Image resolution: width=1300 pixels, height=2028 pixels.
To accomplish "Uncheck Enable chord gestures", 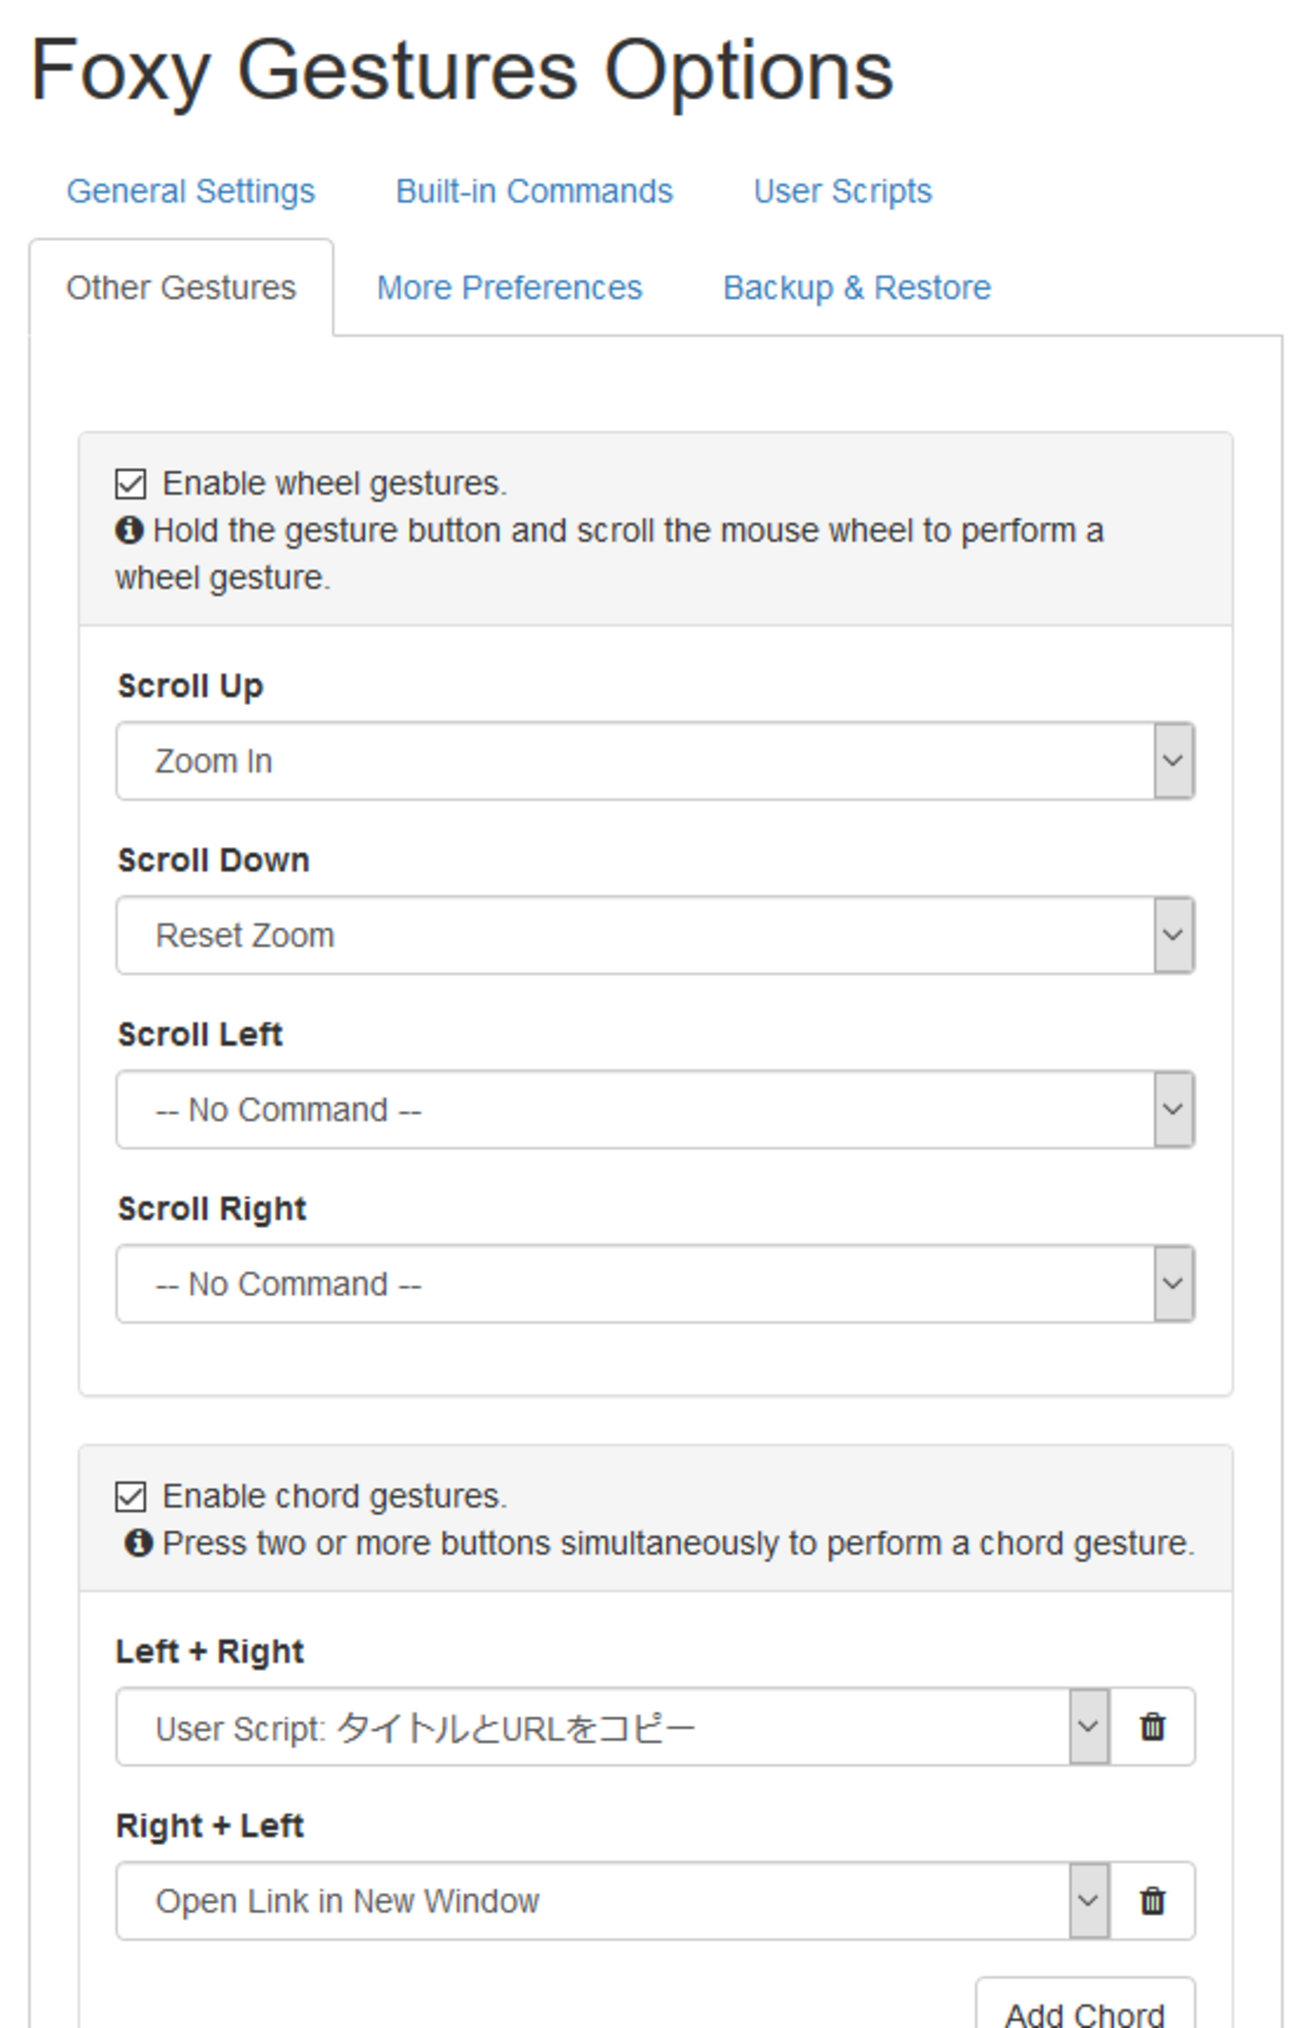I will [131, 1497].
